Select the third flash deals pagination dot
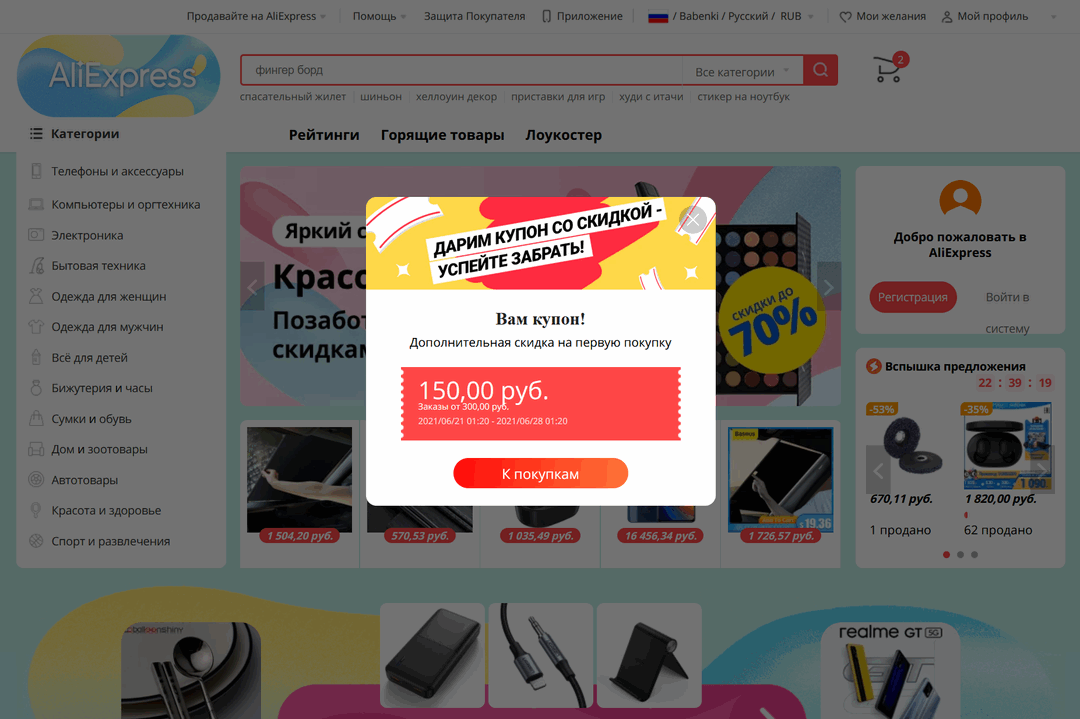This screenshot has width=1080, height=719. [x=974, y=554]
